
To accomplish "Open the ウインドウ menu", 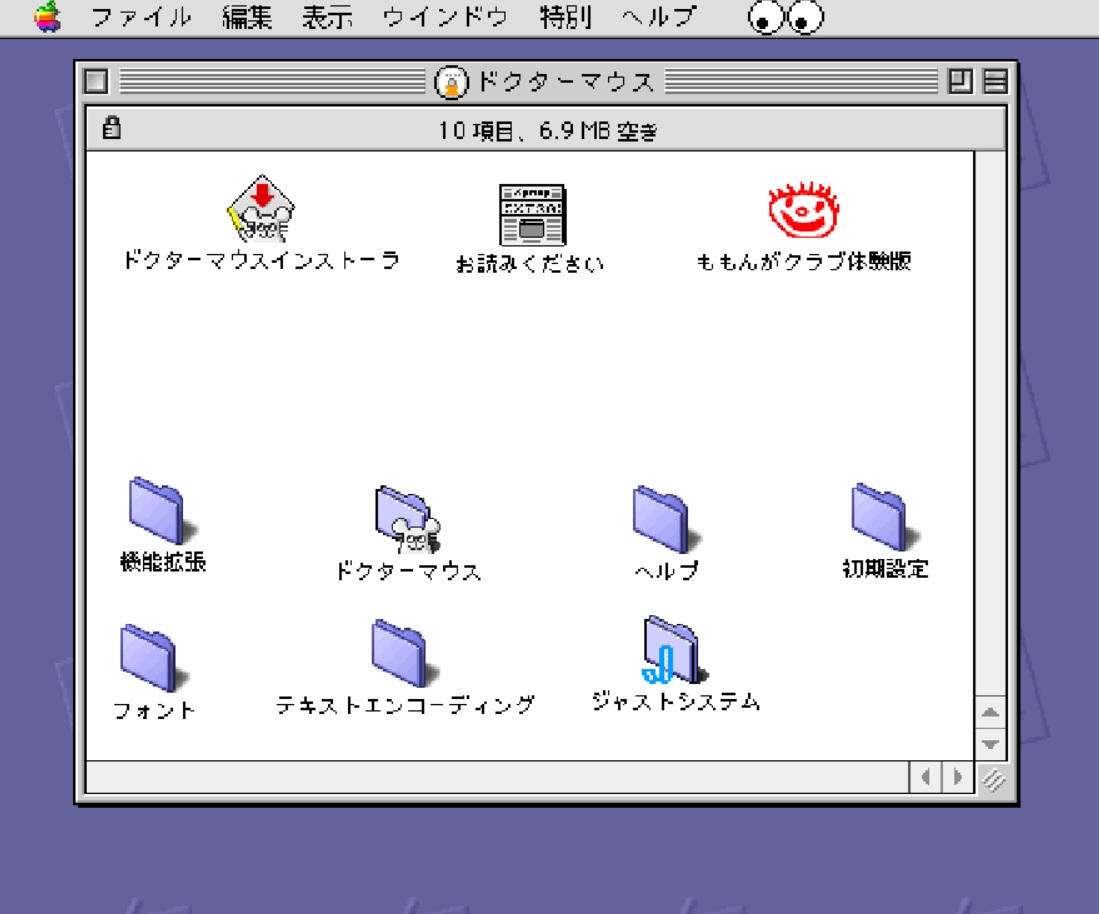I will (x=445, y=17).
